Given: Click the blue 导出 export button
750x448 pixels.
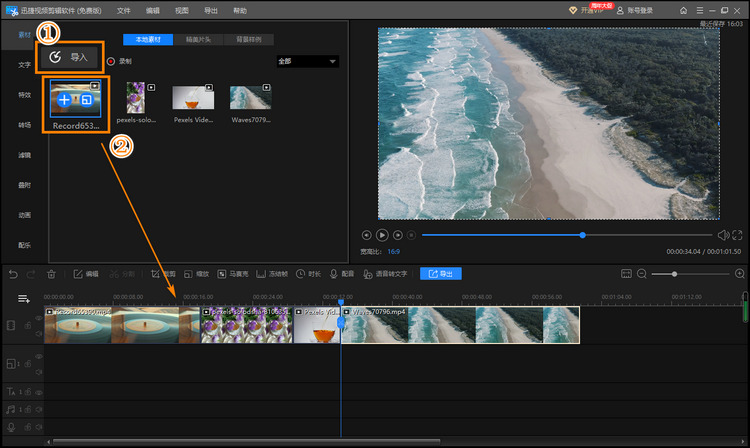Looking at the screenshot, I should point(441,273).
